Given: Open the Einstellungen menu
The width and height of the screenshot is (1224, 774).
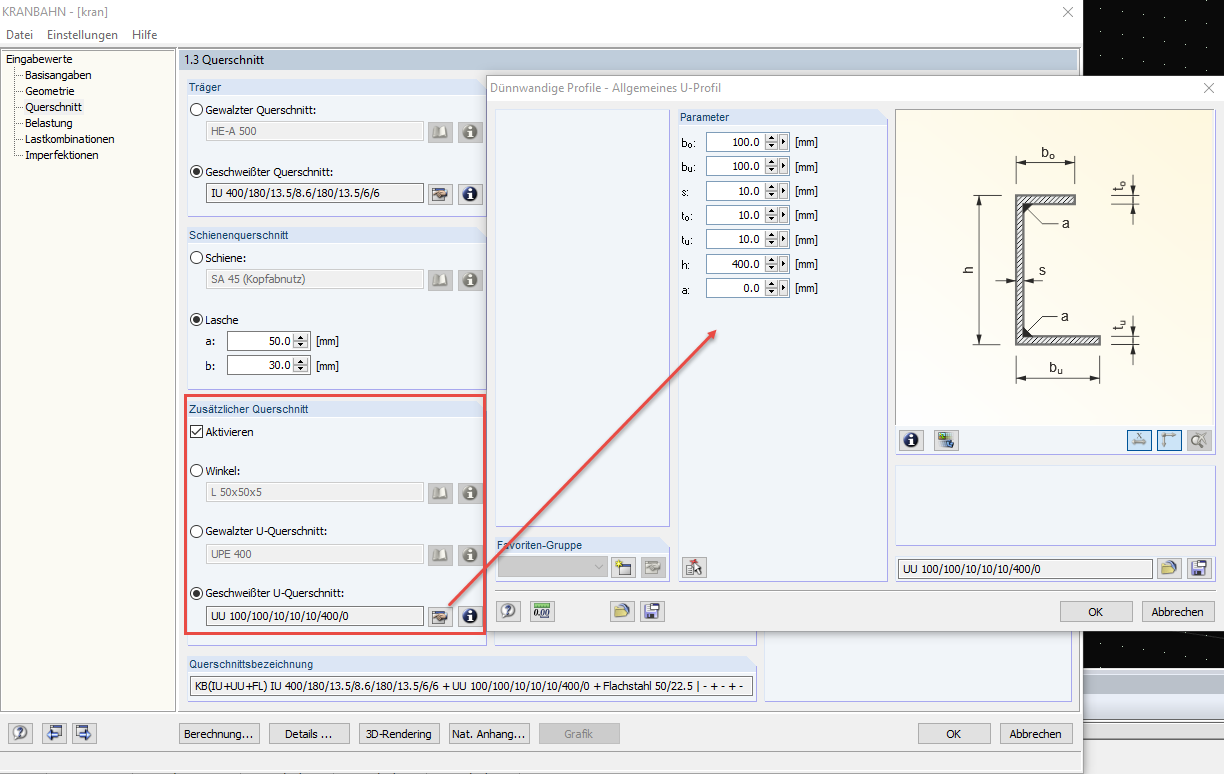Looking at the screenshot, I should [x=82, y=34].
